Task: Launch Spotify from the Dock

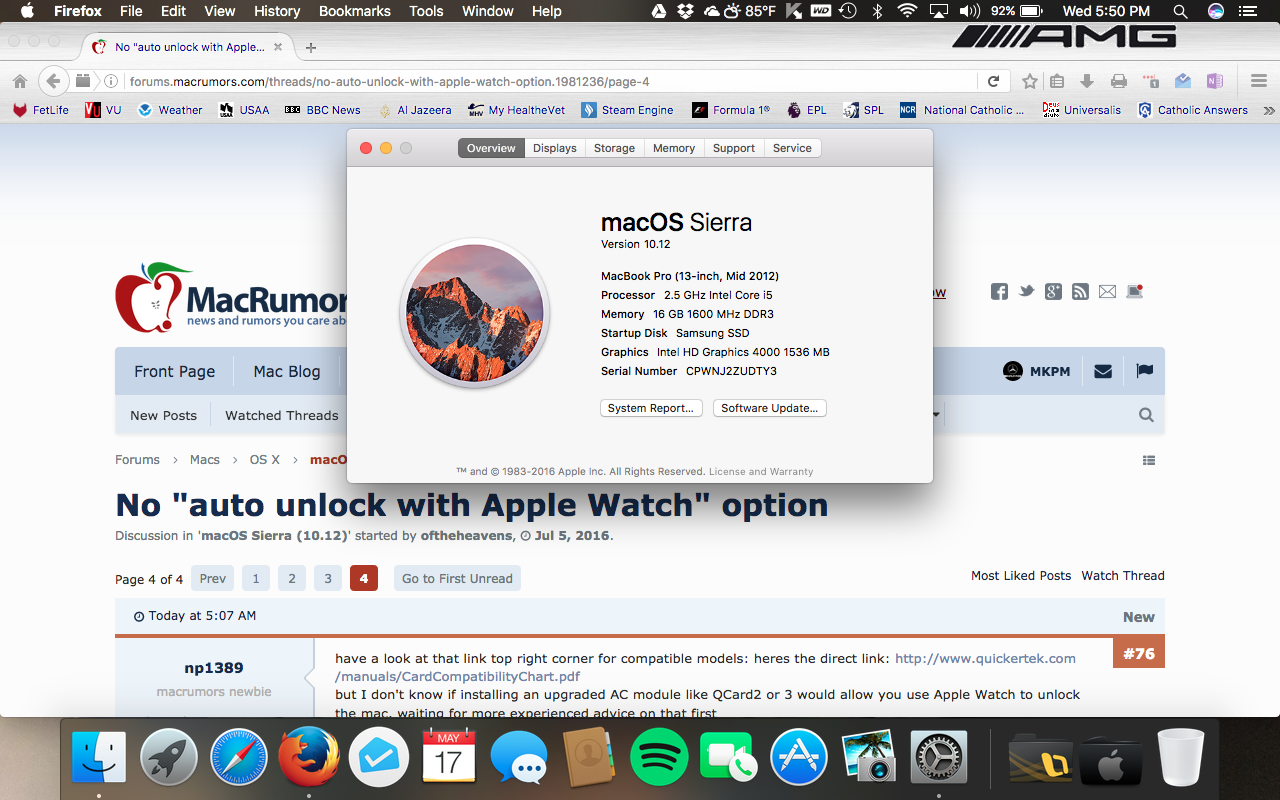Action: 659,756
